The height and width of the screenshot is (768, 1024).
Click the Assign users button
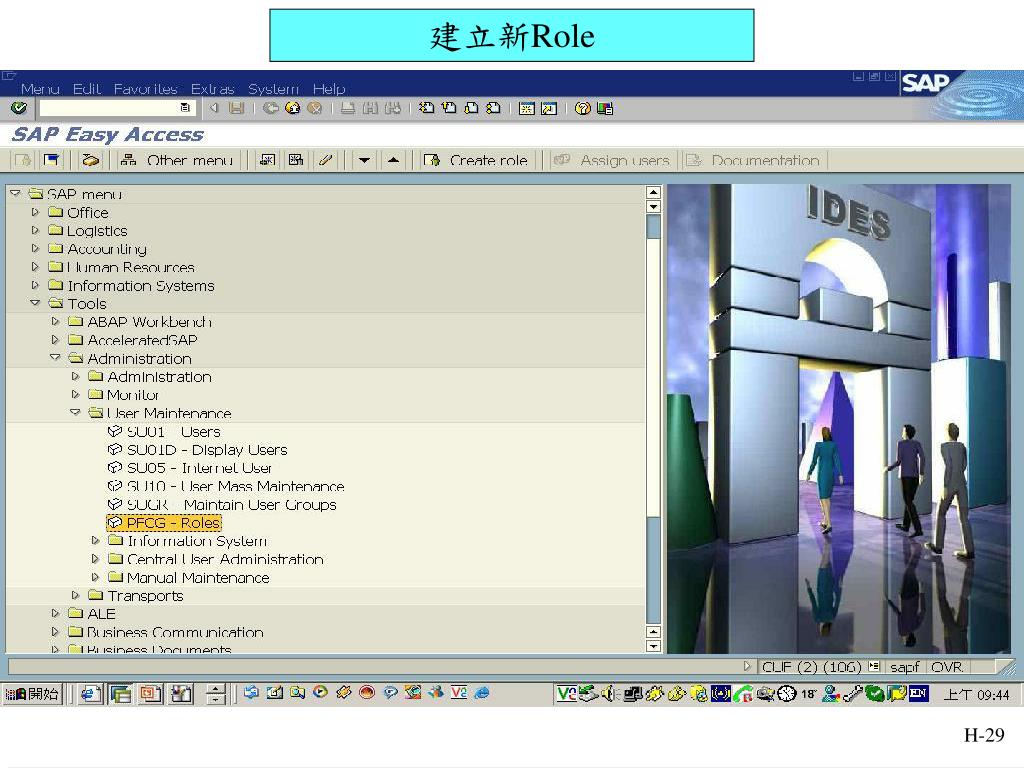613,160
